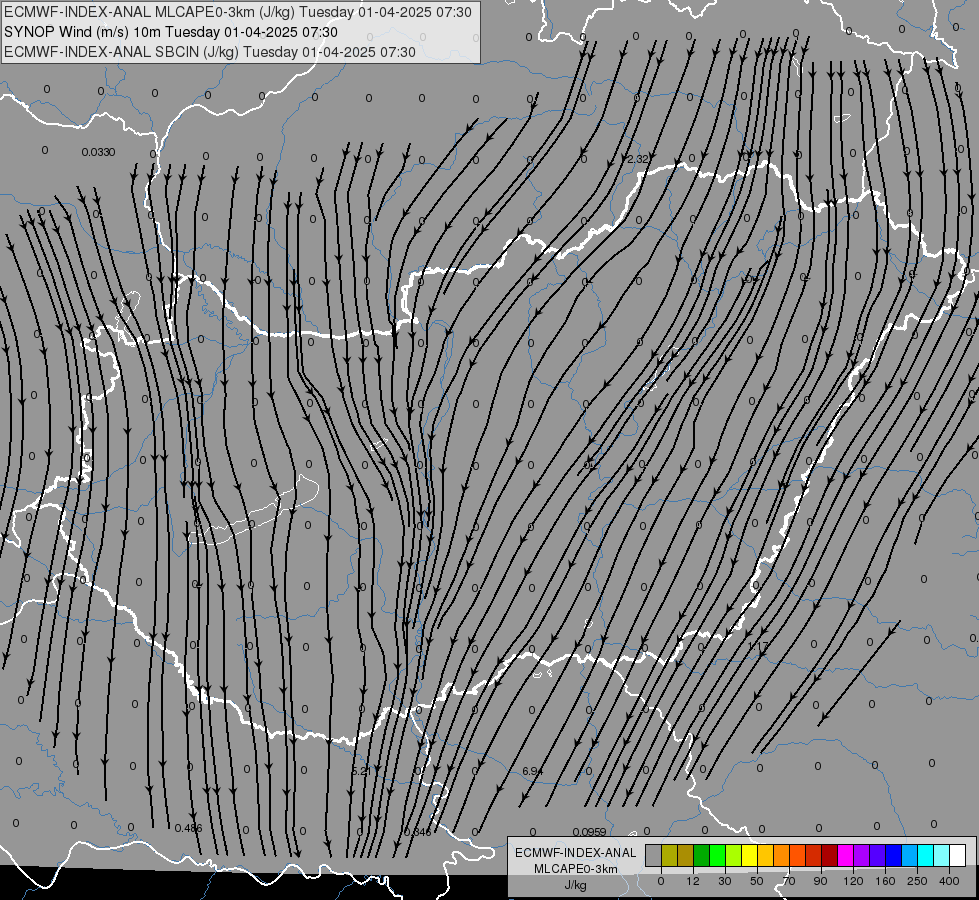The height and width of the screenshot is (900, 979).
Task: Click the 2.32 value on the map
Action: 637,159
